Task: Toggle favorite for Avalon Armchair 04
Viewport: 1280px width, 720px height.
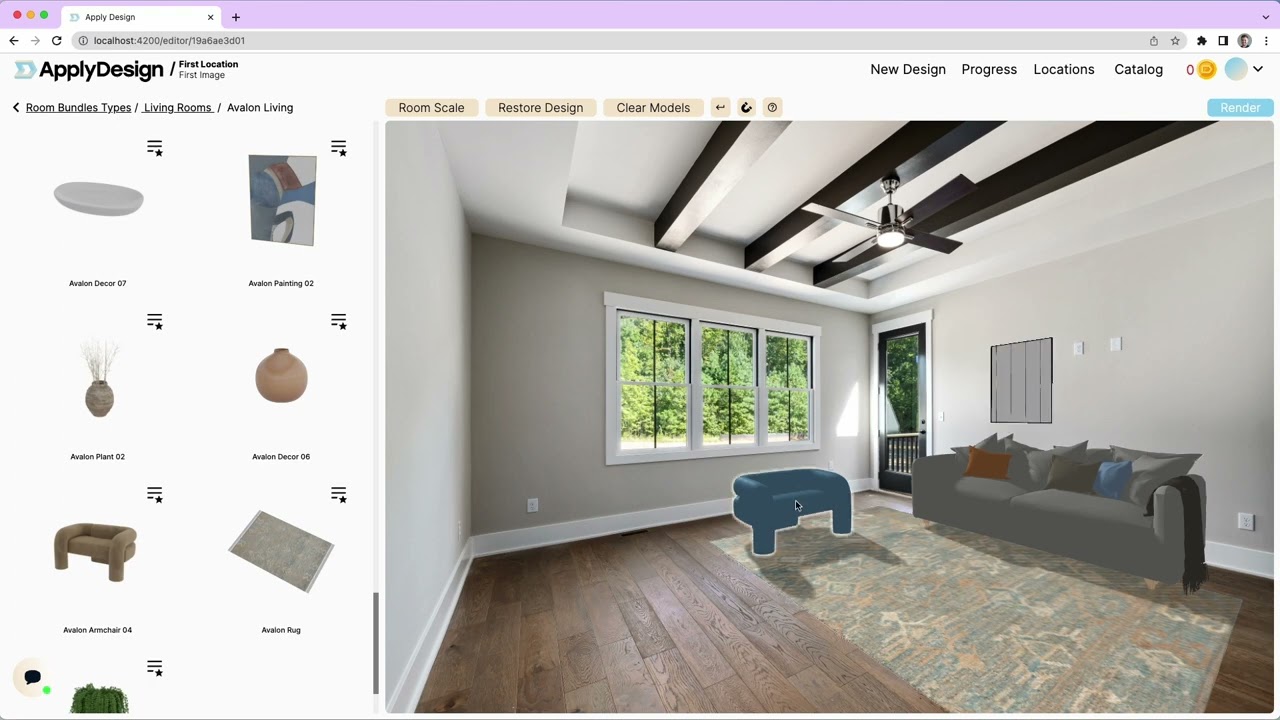Action: (x=155, y=495)
